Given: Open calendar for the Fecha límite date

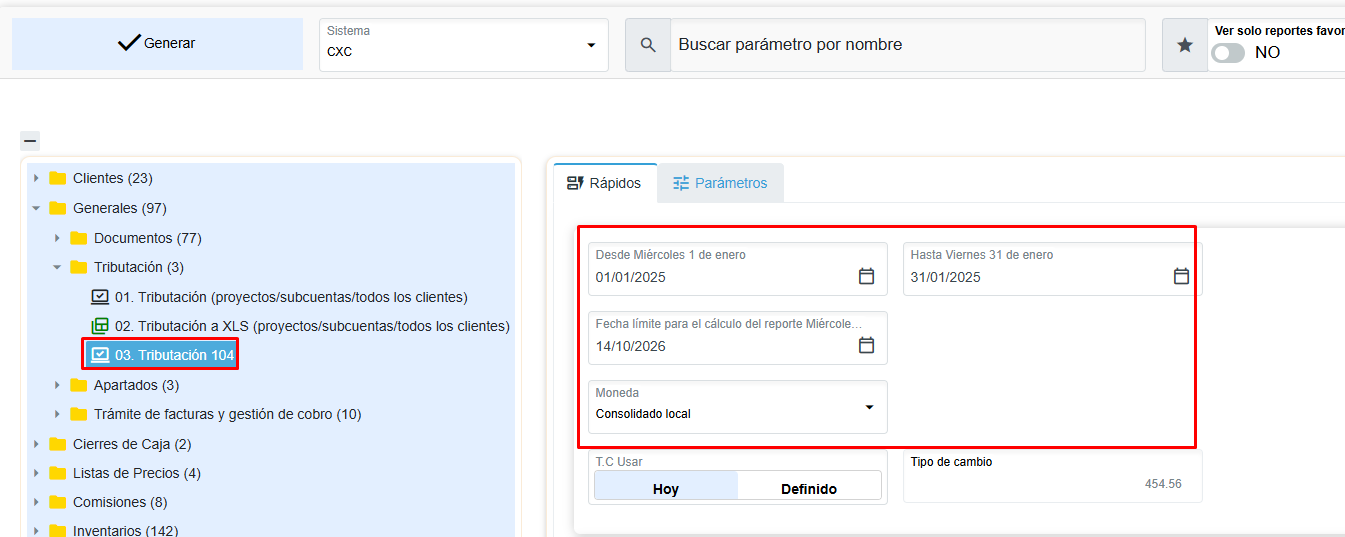Looking at the screenshot, I should pos(867,345).
